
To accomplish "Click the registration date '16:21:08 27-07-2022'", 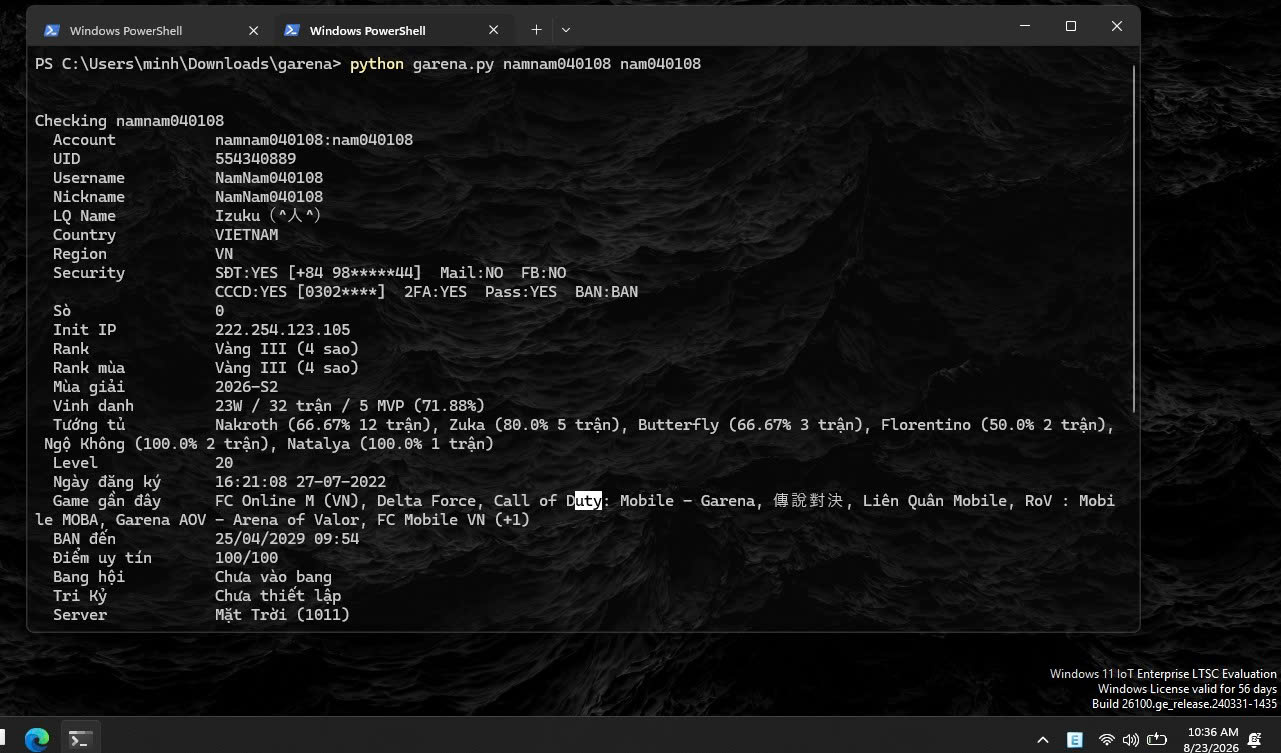I will (x=300, y=482).
